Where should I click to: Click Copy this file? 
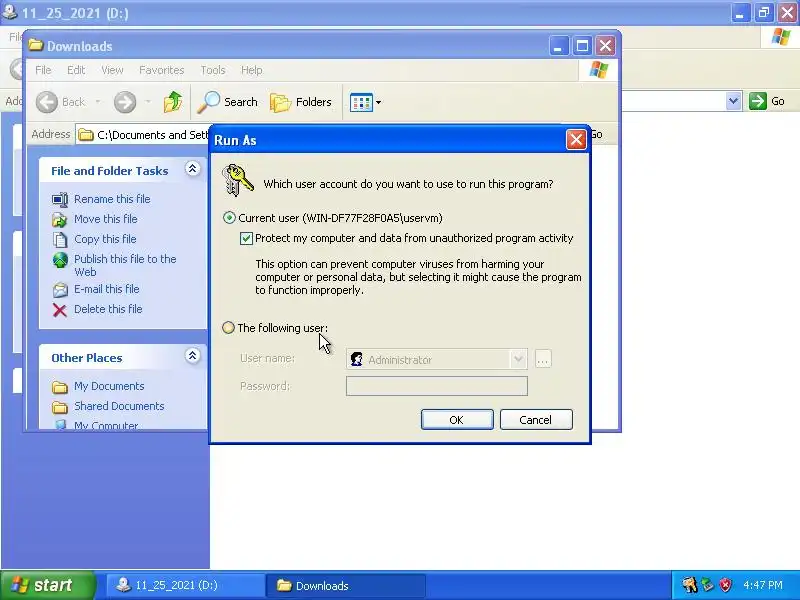point(105,239)
